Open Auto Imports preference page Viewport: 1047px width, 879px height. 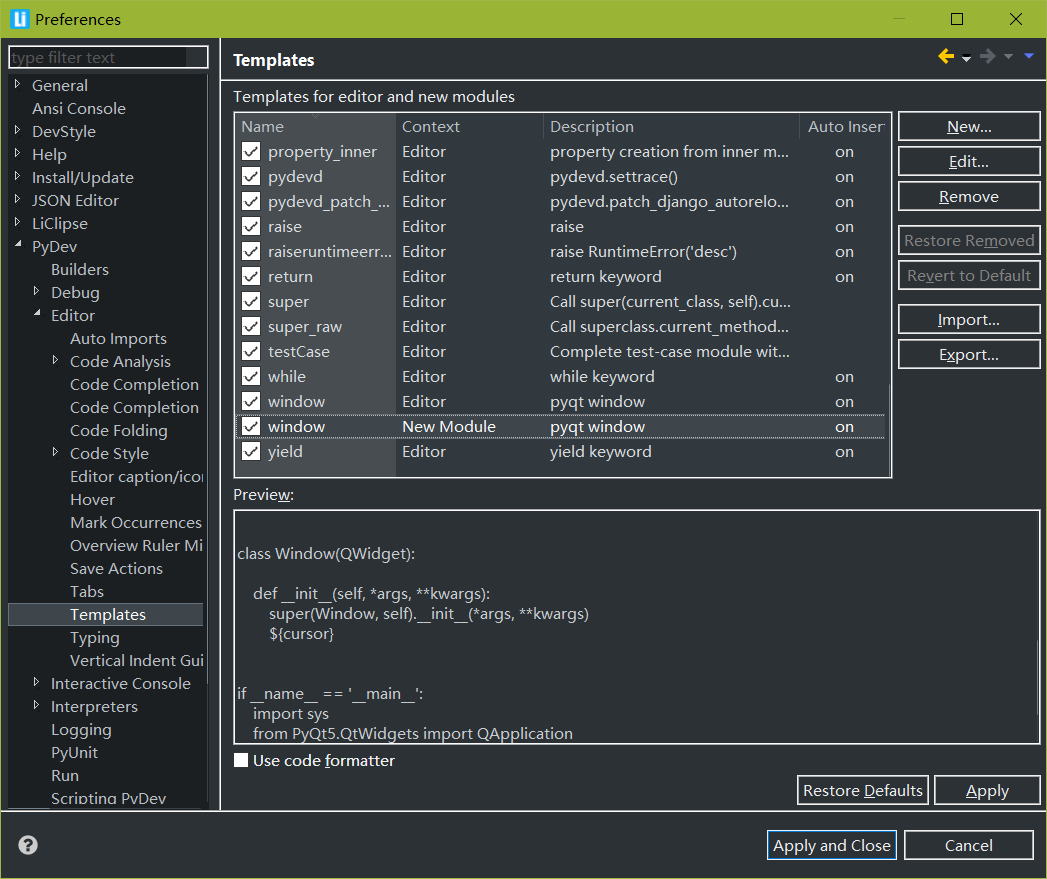coord(118,339)
